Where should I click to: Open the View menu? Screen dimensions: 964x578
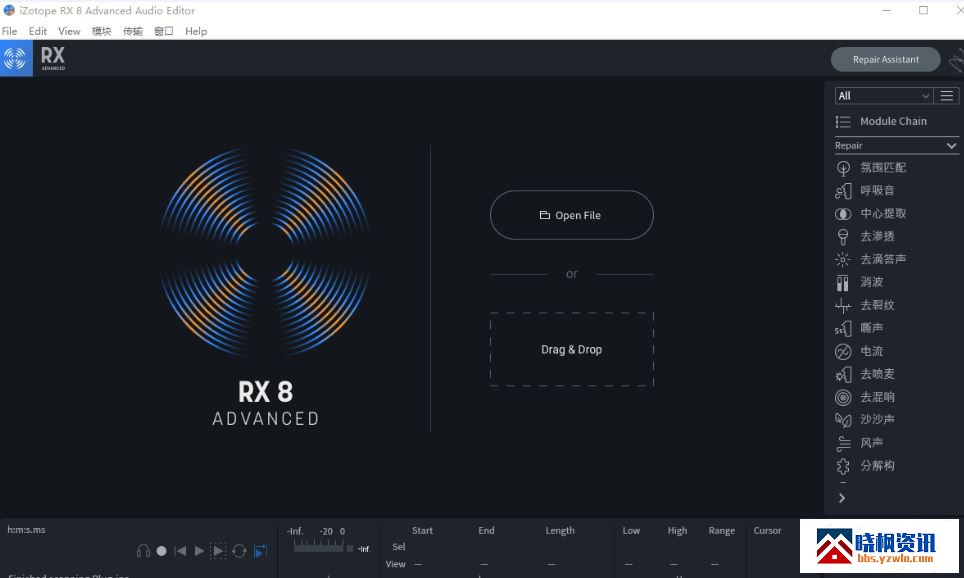tap(69, 31)
